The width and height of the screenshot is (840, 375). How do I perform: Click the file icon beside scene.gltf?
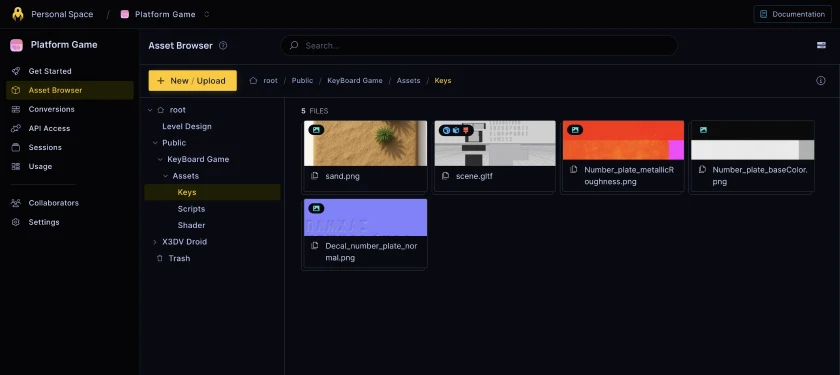coord(445,176)
